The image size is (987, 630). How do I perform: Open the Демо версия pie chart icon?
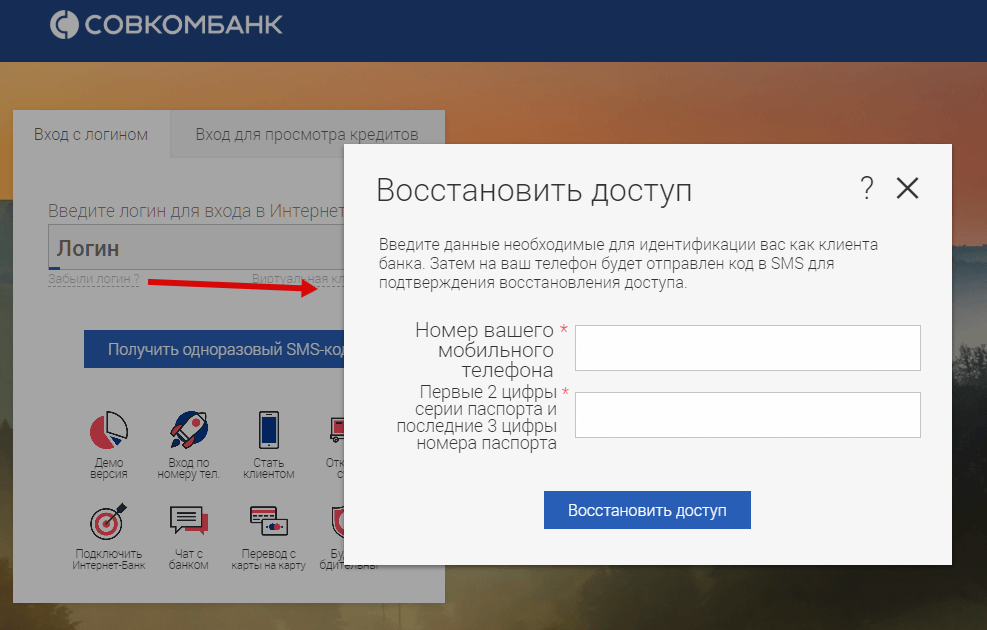click(109, 430)
